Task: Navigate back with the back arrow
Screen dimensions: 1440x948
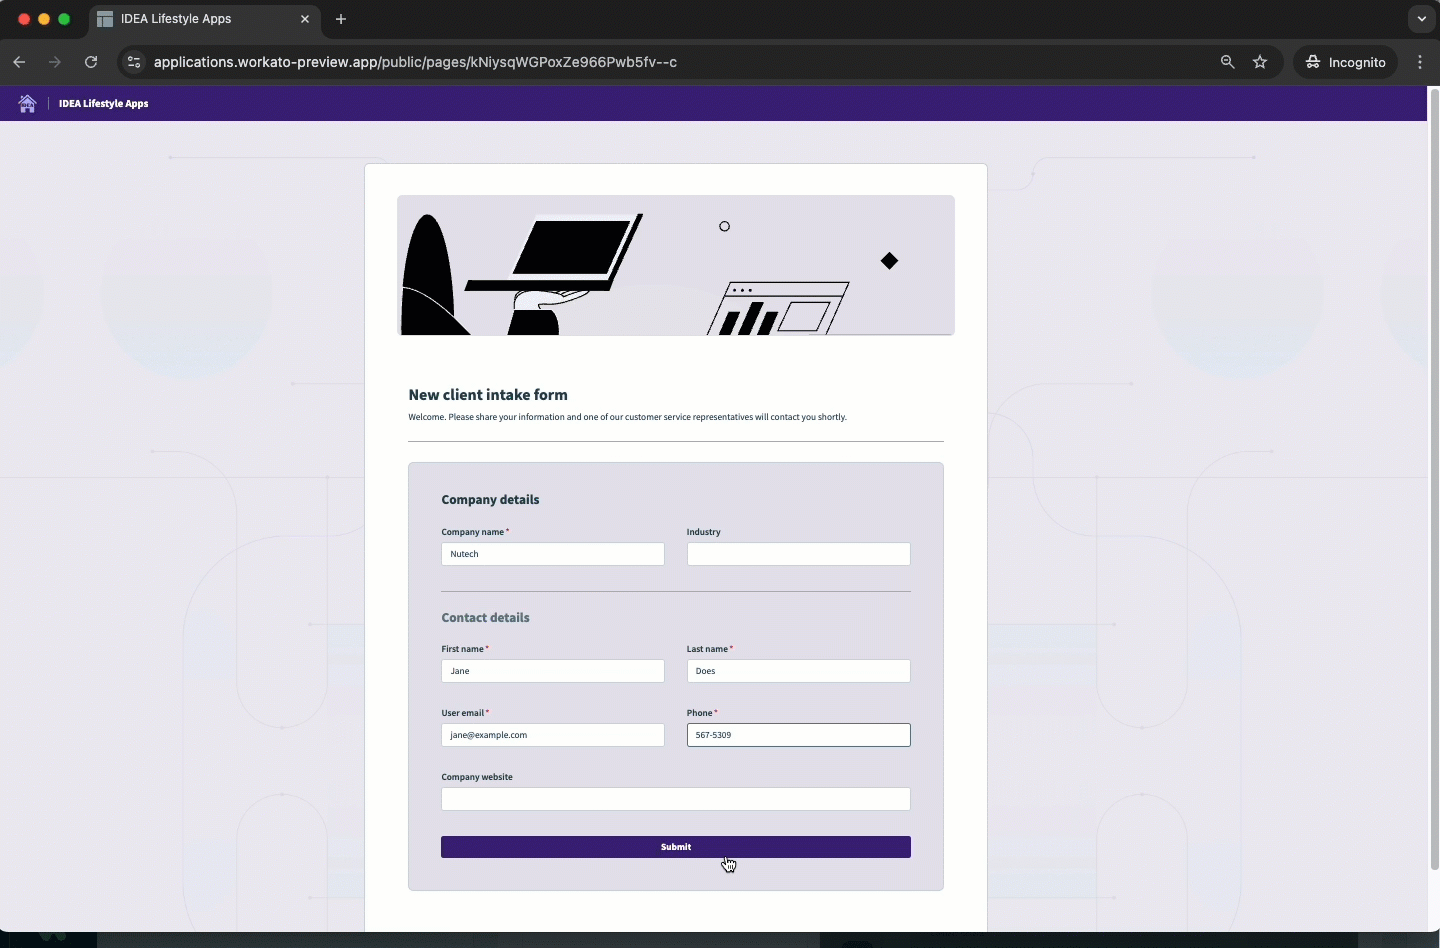Action: tap(19, 62)
